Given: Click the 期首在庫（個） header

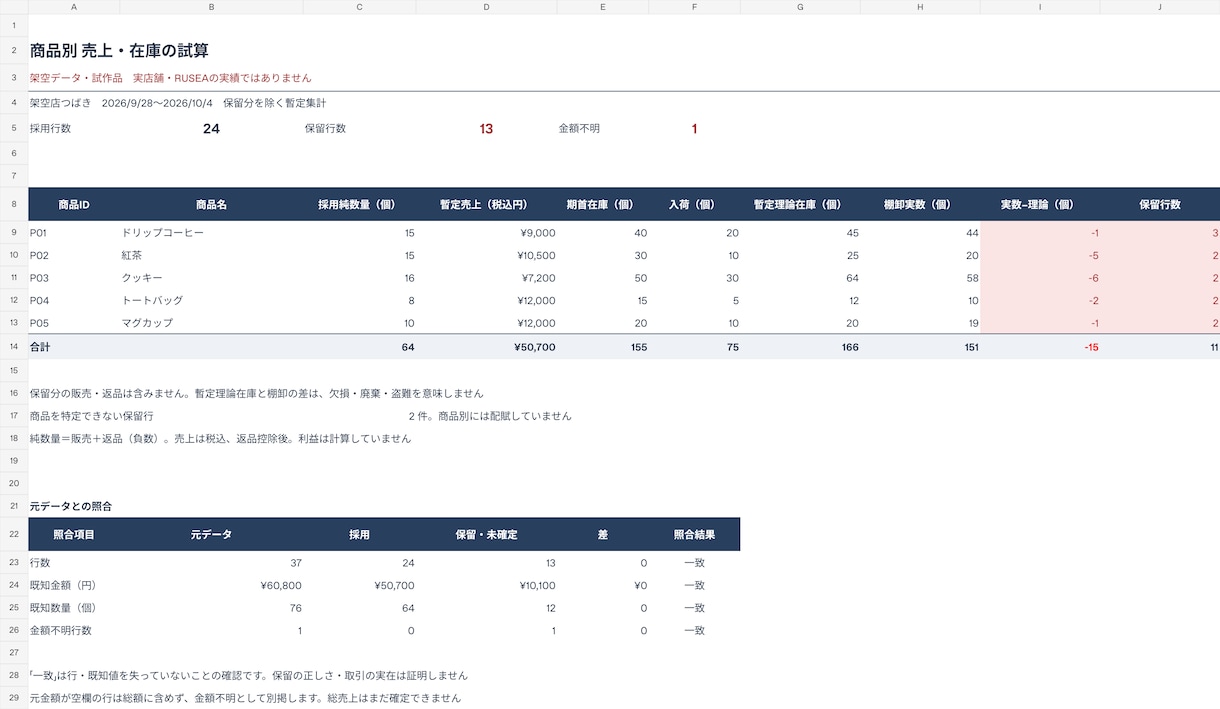Looking at the screenshot, I should coord(603,204).
